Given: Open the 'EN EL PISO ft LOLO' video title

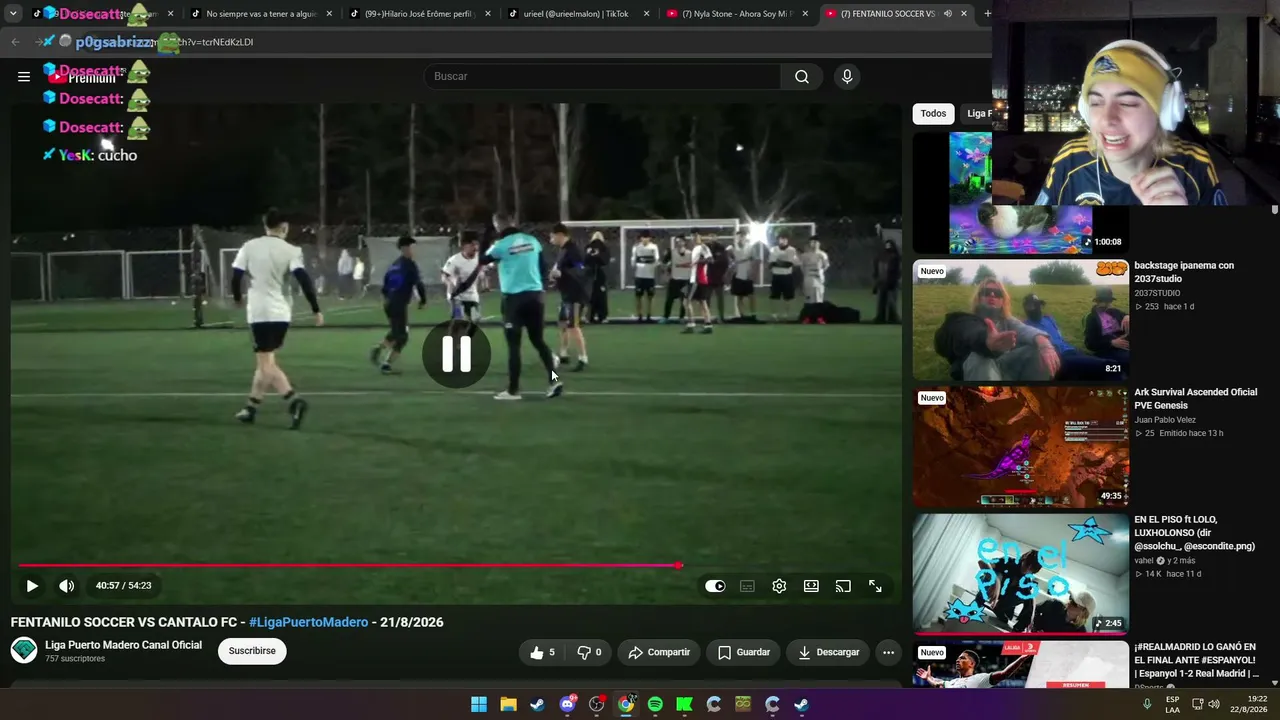Looking at the screenshot, I should click(x=1194, y=533).
